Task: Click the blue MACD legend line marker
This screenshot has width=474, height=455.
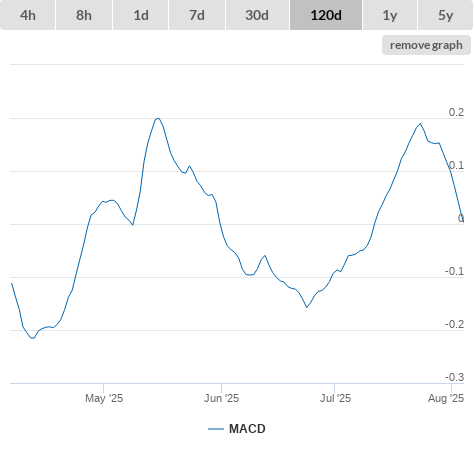Action: (x=216, y=429)
